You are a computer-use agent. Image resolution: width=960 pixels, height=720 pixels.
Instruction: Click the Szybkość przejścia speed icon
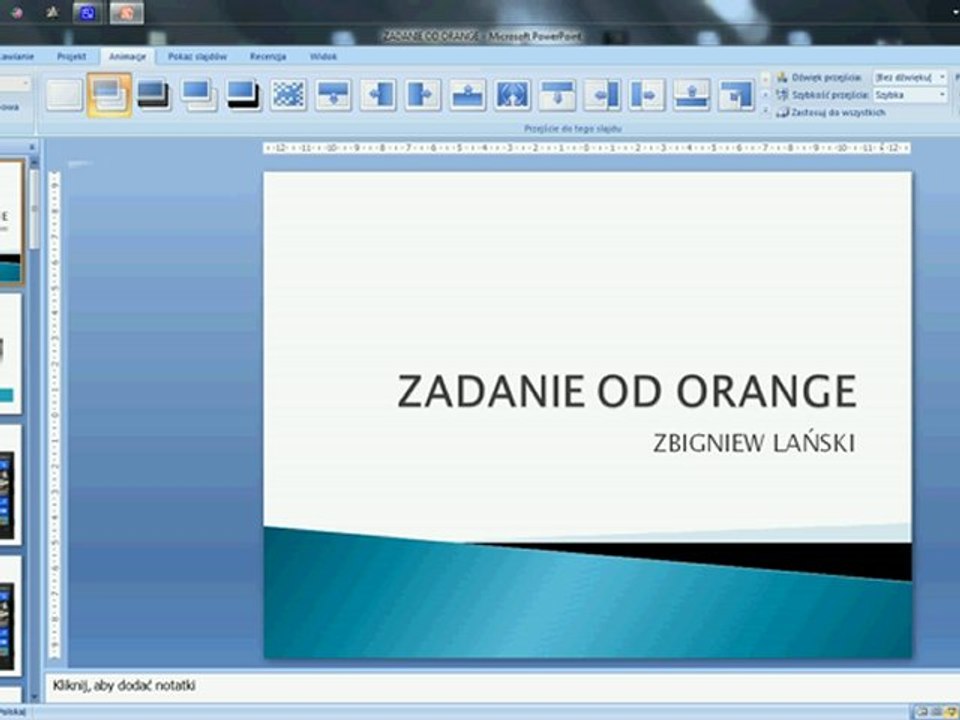782,95
